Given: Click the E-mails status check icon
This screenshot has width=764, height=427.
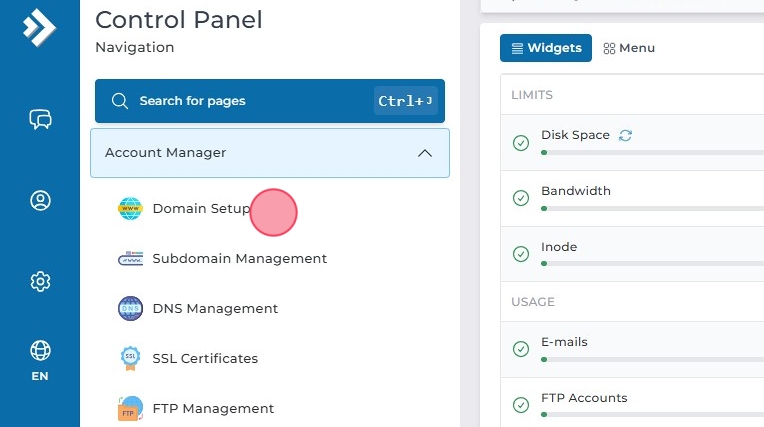Looking at the screenshot, I should 521,349.
